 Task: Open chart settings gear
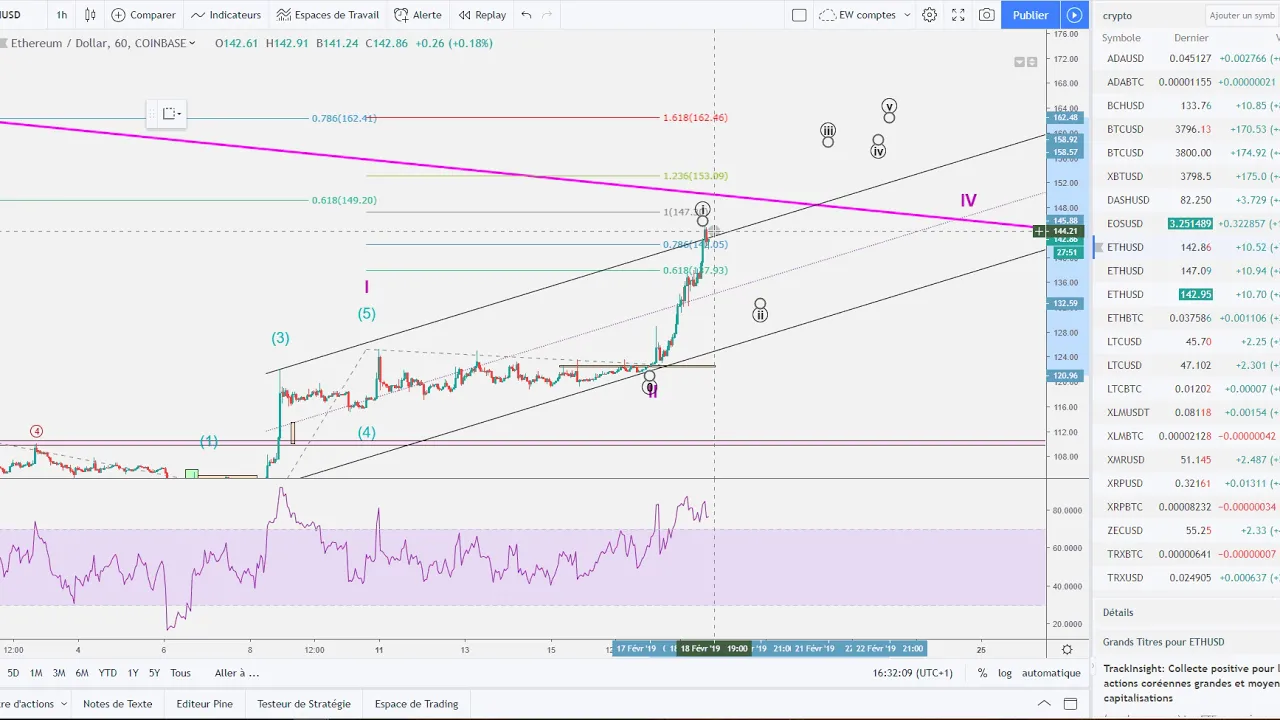[930, 15]
